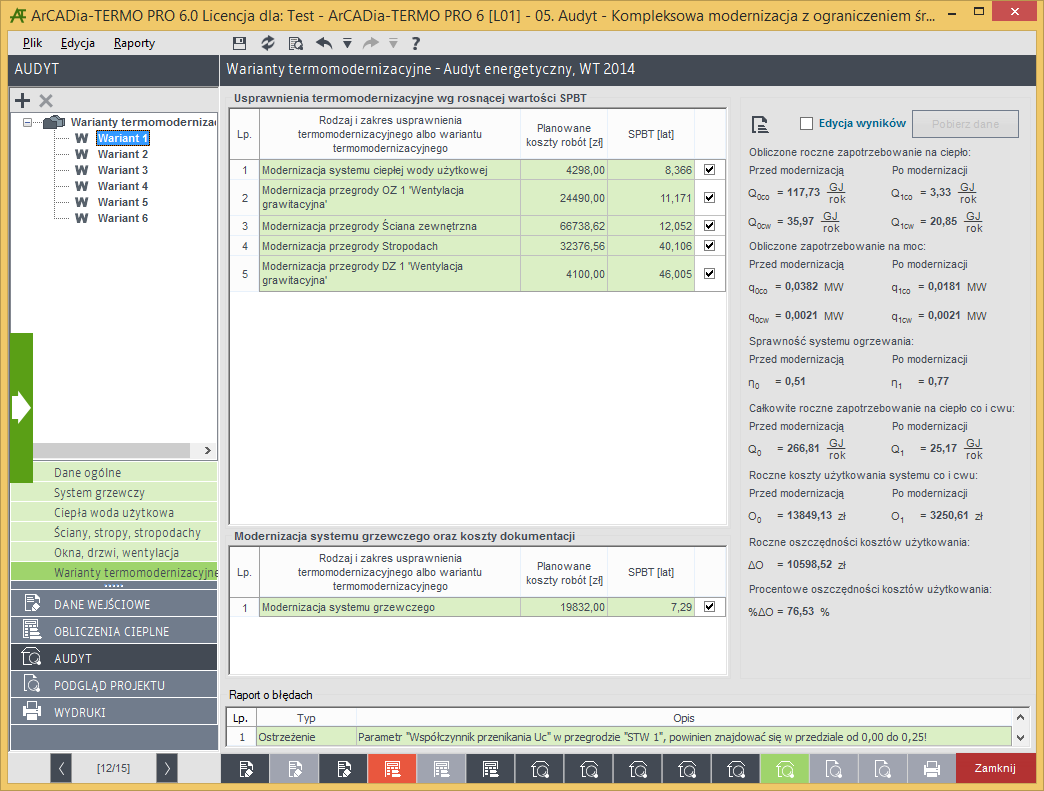
Task: Select Wariant 1 in the tree
Action: 123,138
